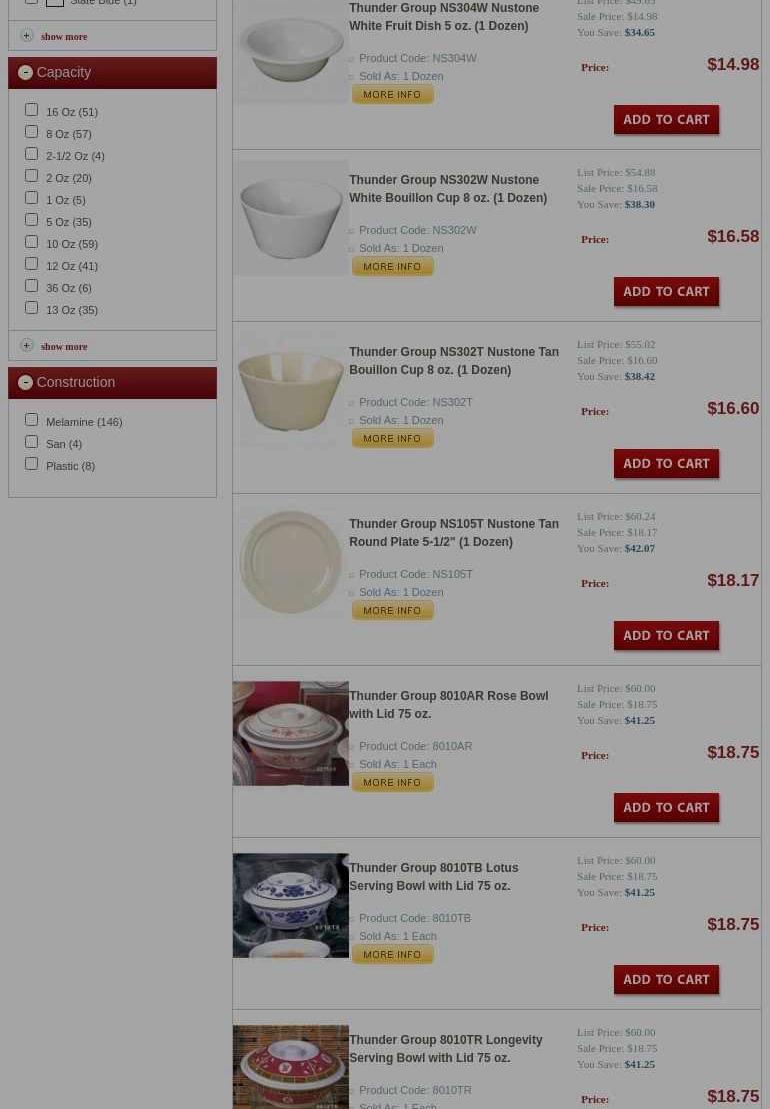This screenshot has height=1109, width=770.
Task: Collapse the Capacity filter section icon
Action: pyautogui.click(x=25, y=72)
